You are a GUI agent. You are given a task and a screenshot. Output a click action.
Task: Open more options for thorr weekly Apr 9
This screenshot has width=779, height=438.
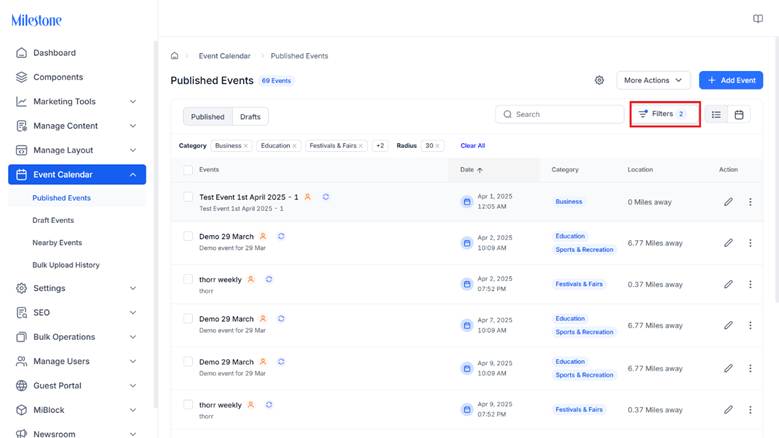750,410
